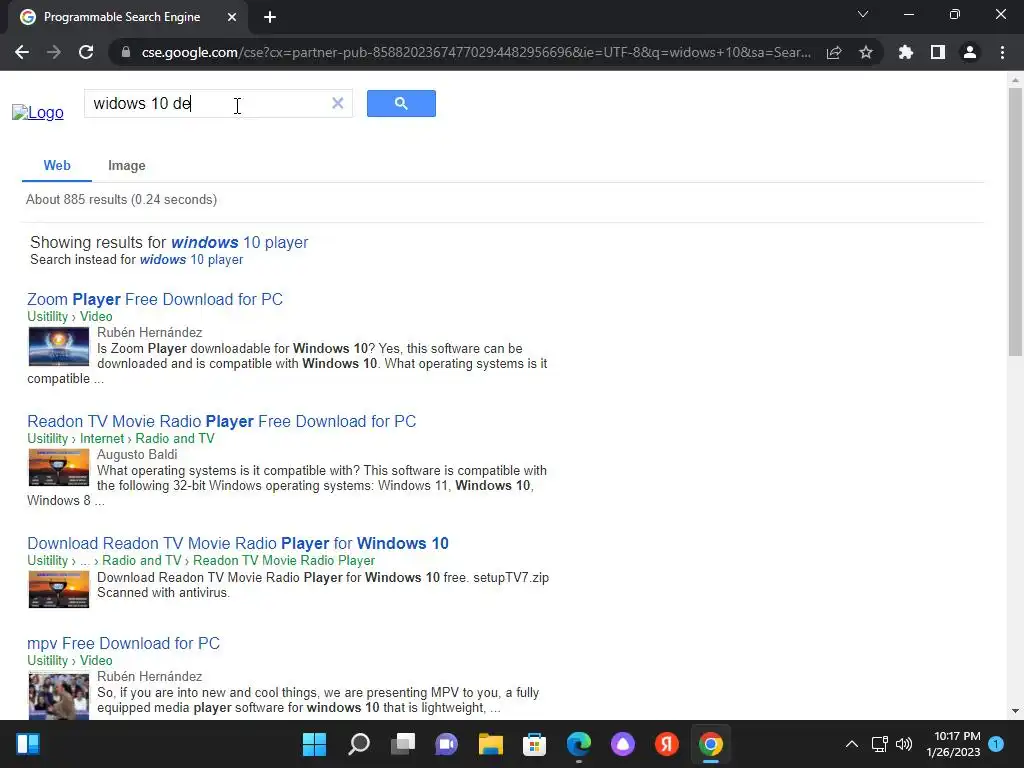Search instead for widows 10 player

191,260
